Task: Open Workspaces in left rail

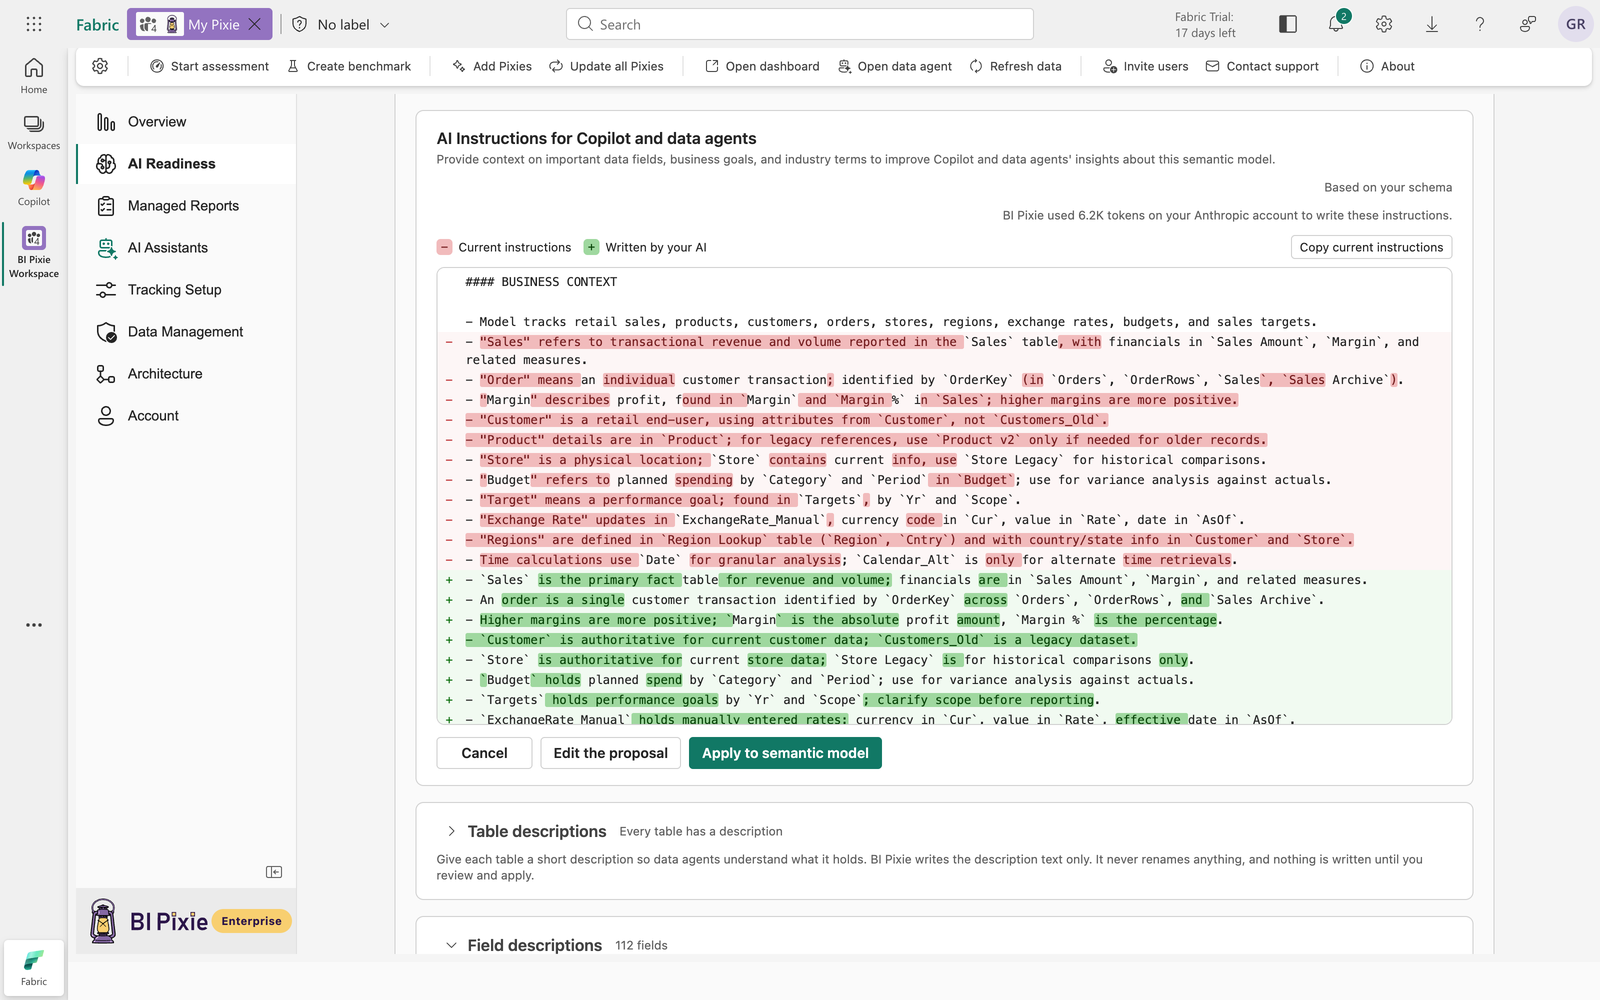Action: (x=34, y=131)
